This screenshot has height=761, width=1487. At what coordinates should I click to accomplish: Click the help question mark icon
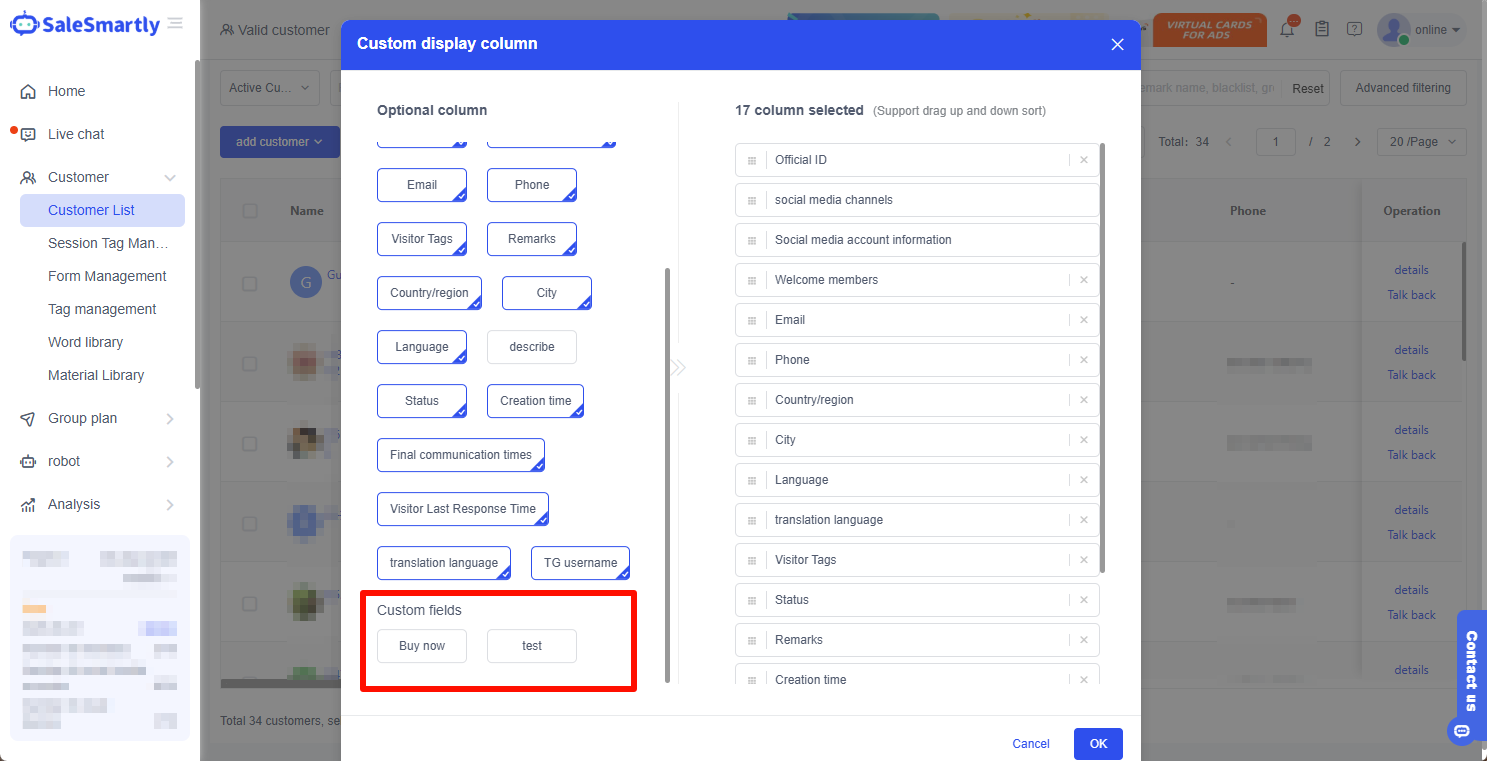click(x=1354, y=30)
